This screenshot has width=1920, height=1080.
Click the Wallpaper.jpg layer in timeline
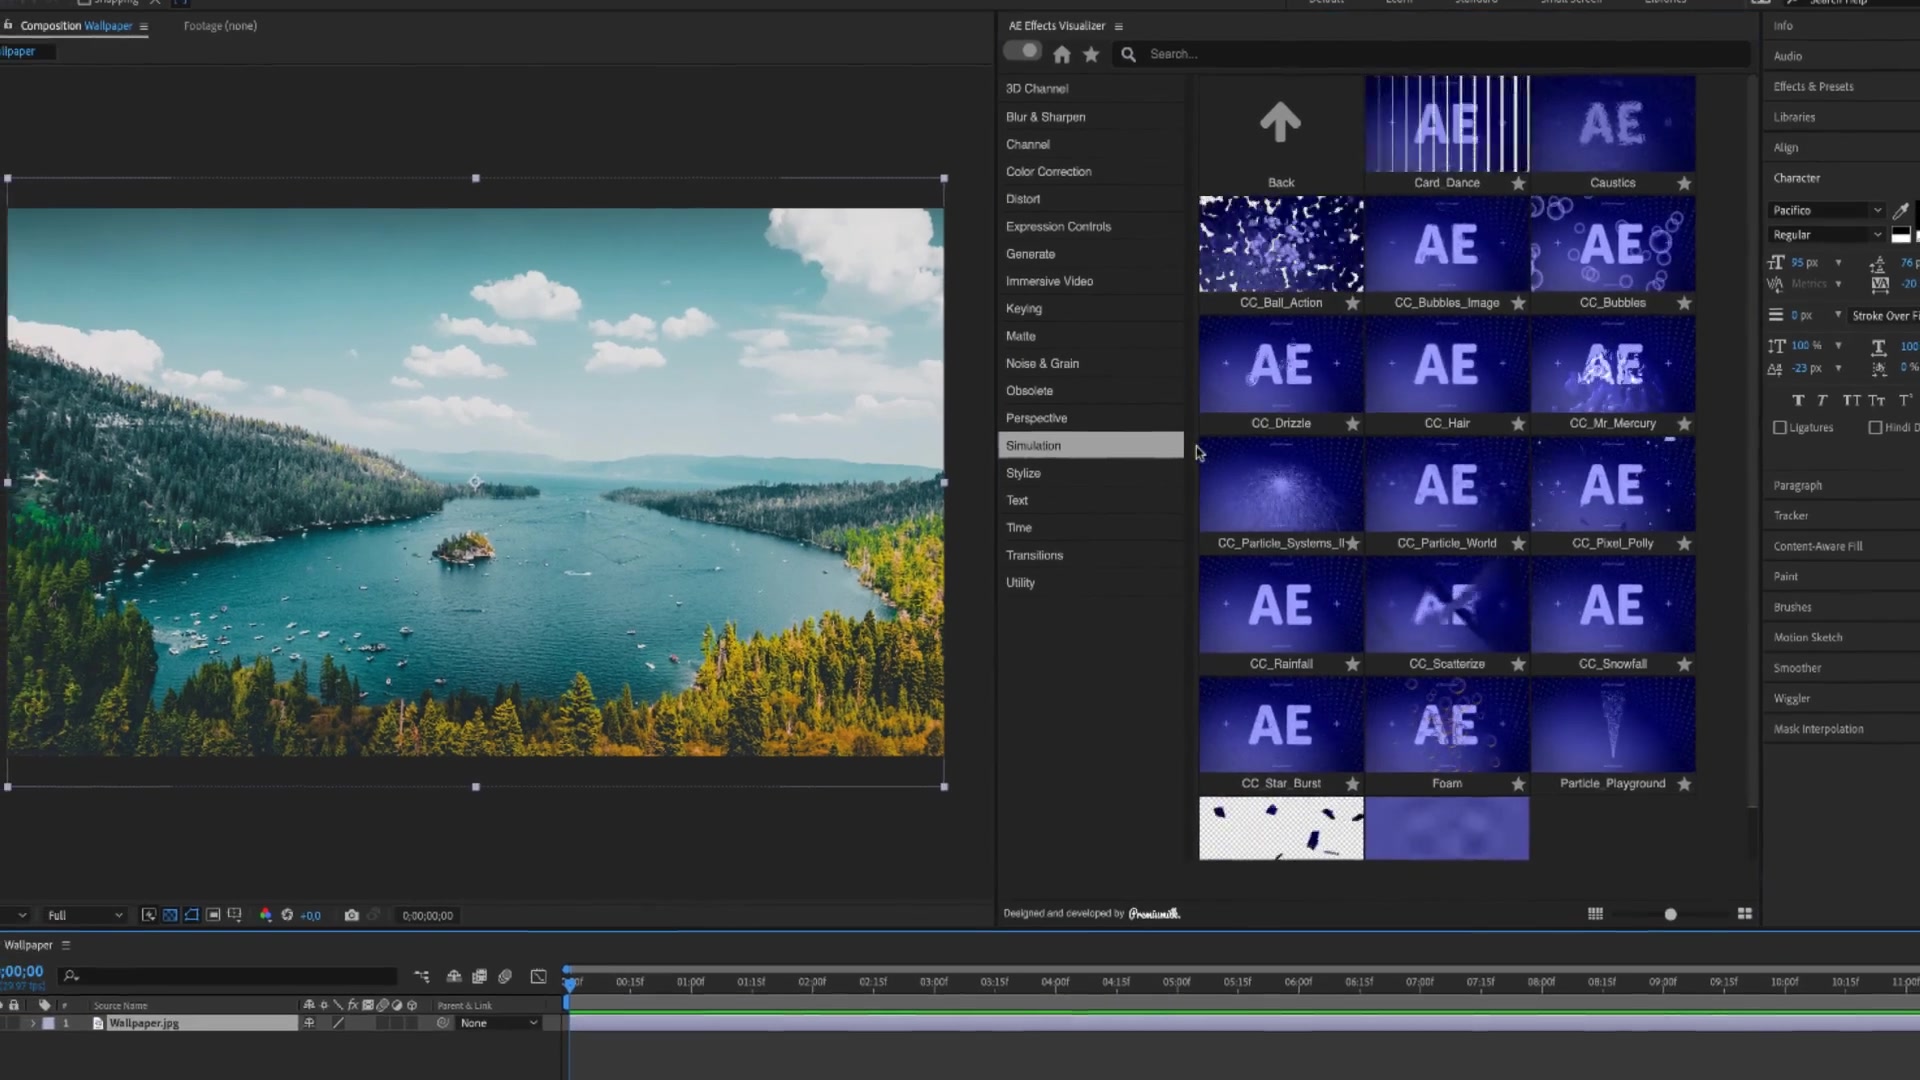(x=142, y=1023)
